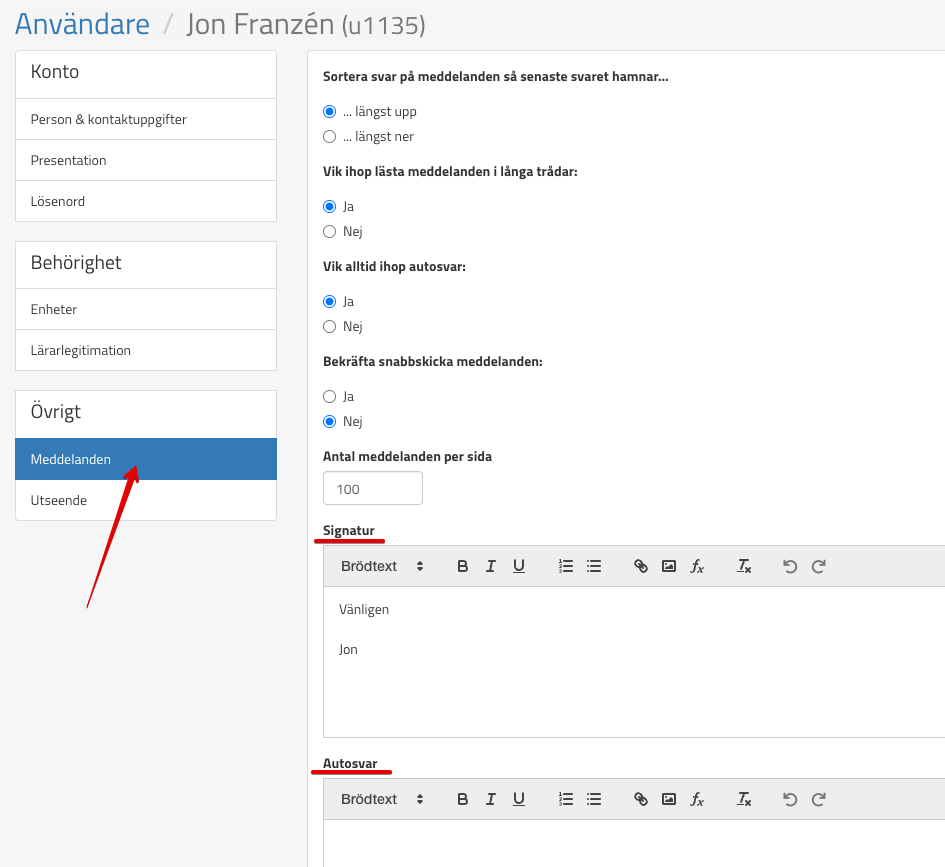Toggle bold in Signatur editor toolbar

click(x=463, y=566)
